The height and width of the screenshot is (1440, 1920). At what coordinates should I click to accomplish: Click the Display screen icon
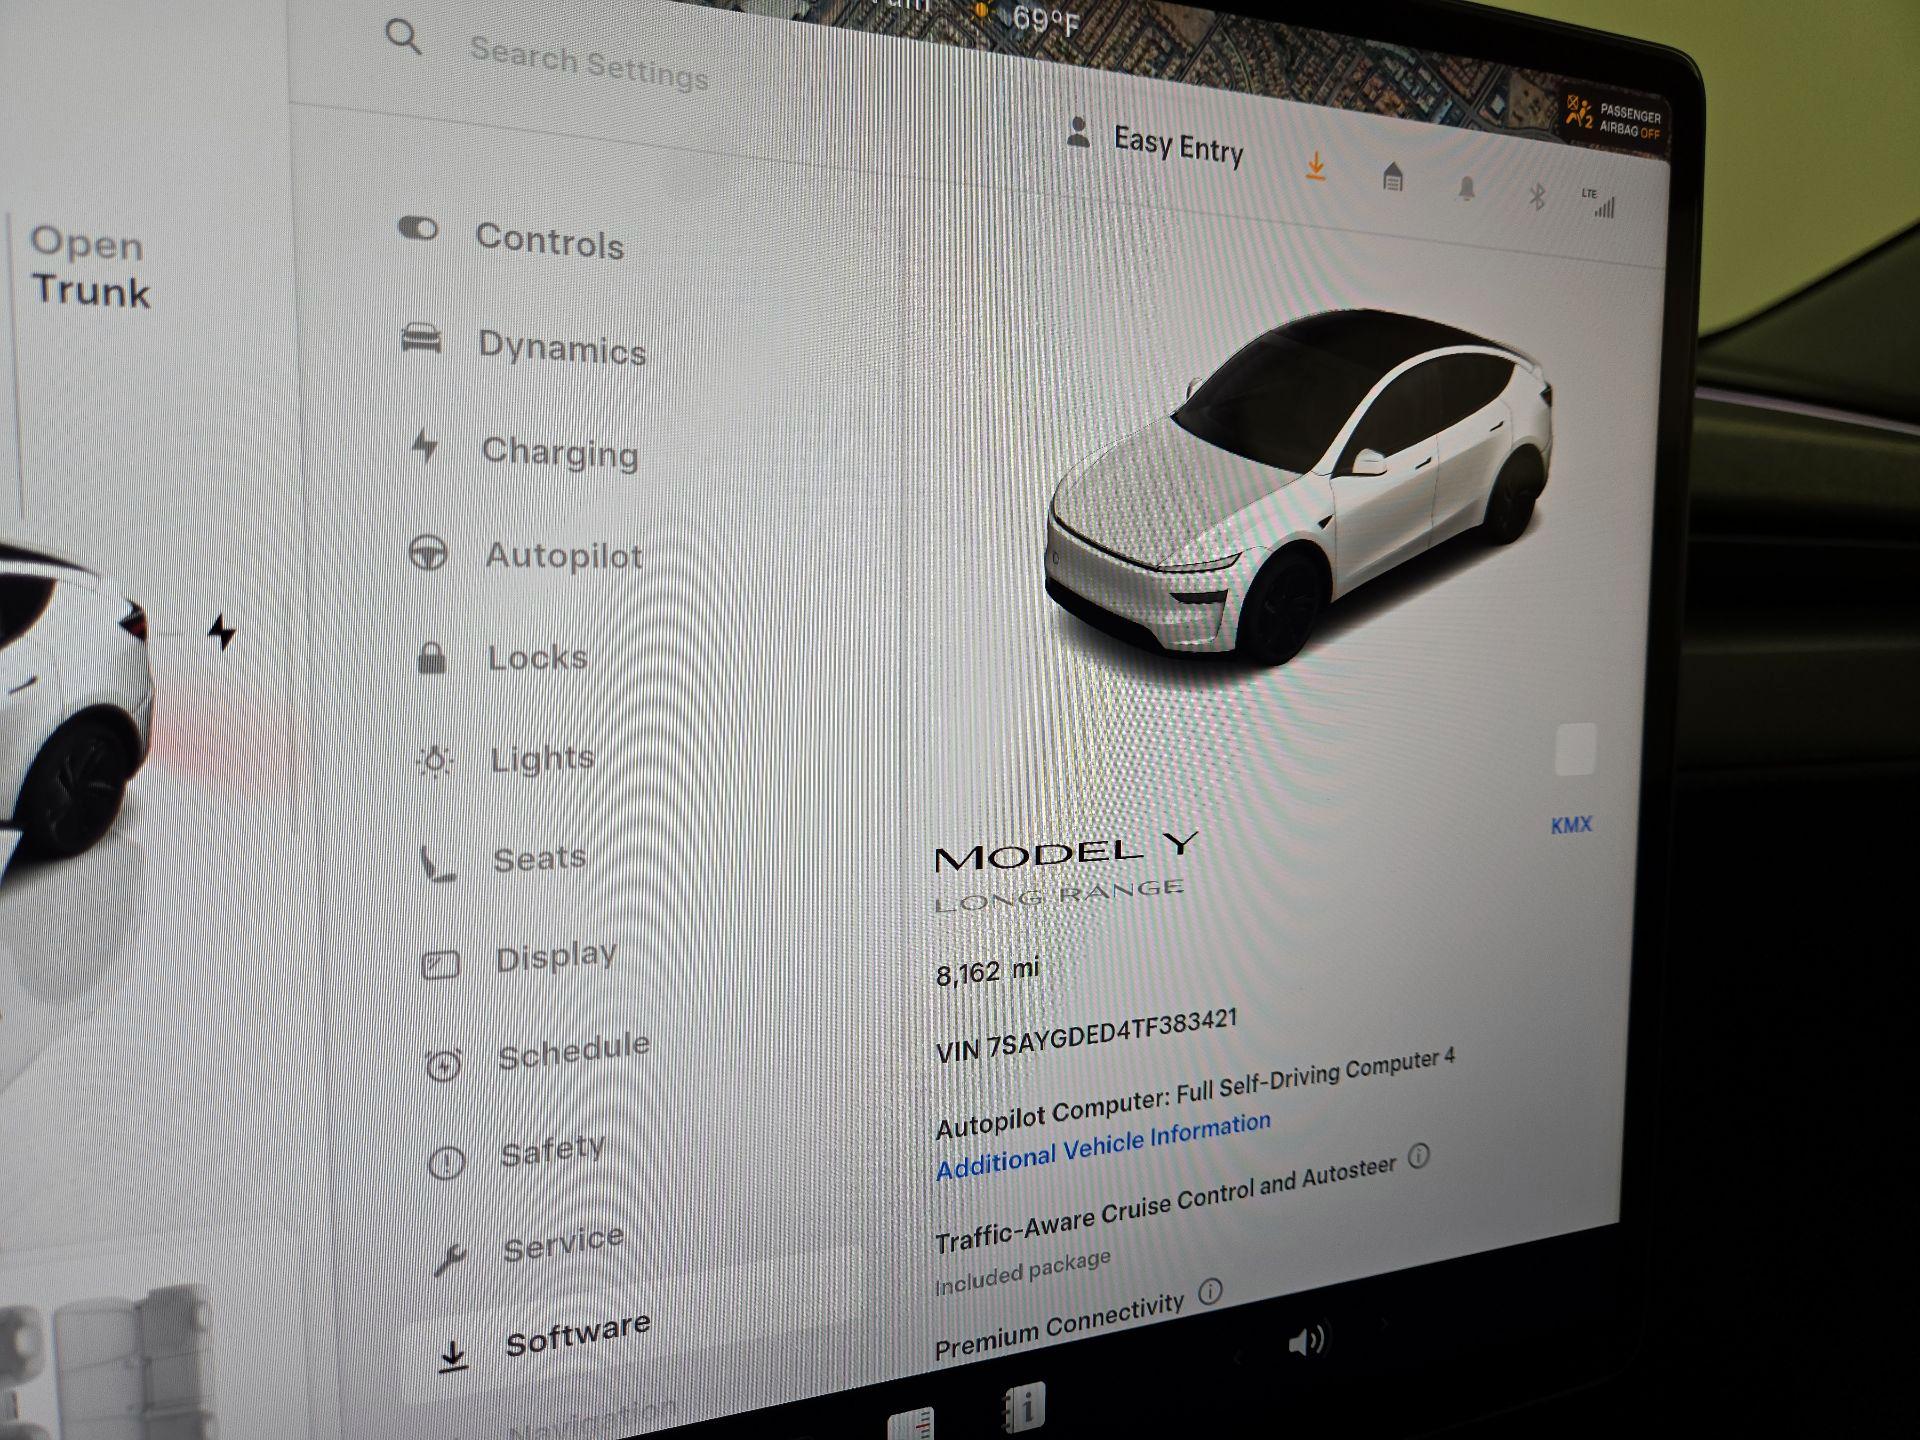click(x=440, y=964)
